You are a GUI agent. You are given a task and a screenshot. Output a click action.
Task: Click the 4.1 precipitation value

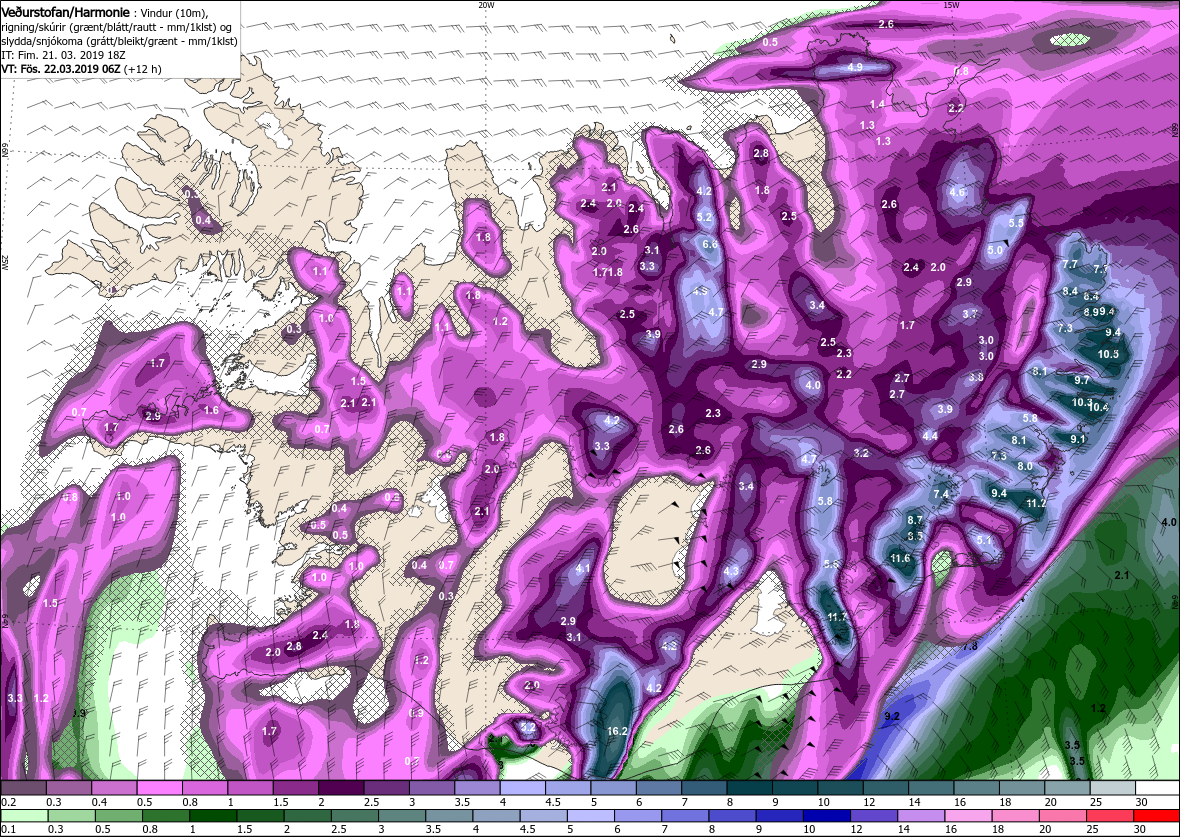pos(582,569)
